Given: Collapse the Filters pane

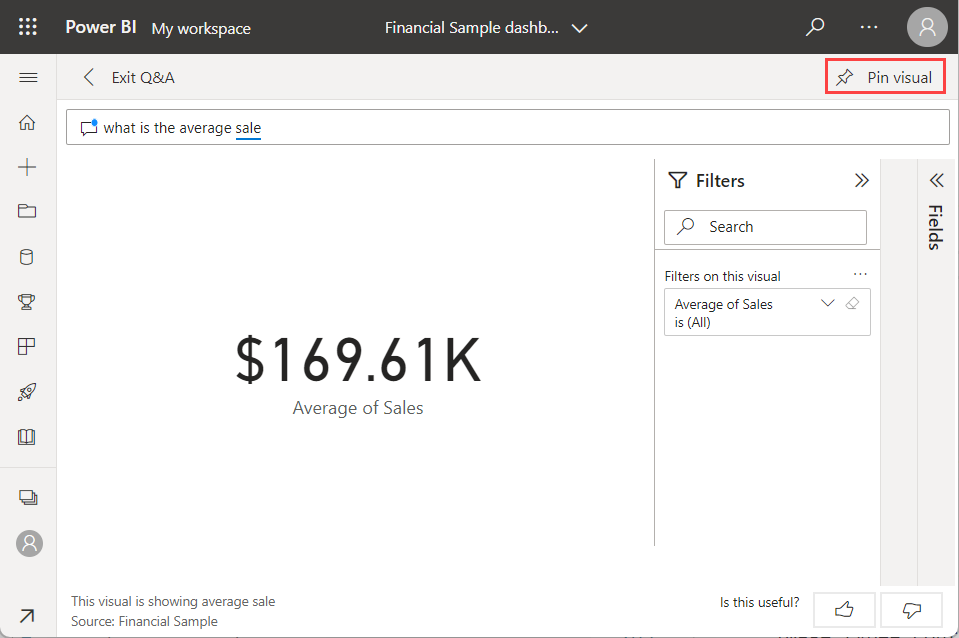Looking at the screenshot, I should (x=861, y=181).
